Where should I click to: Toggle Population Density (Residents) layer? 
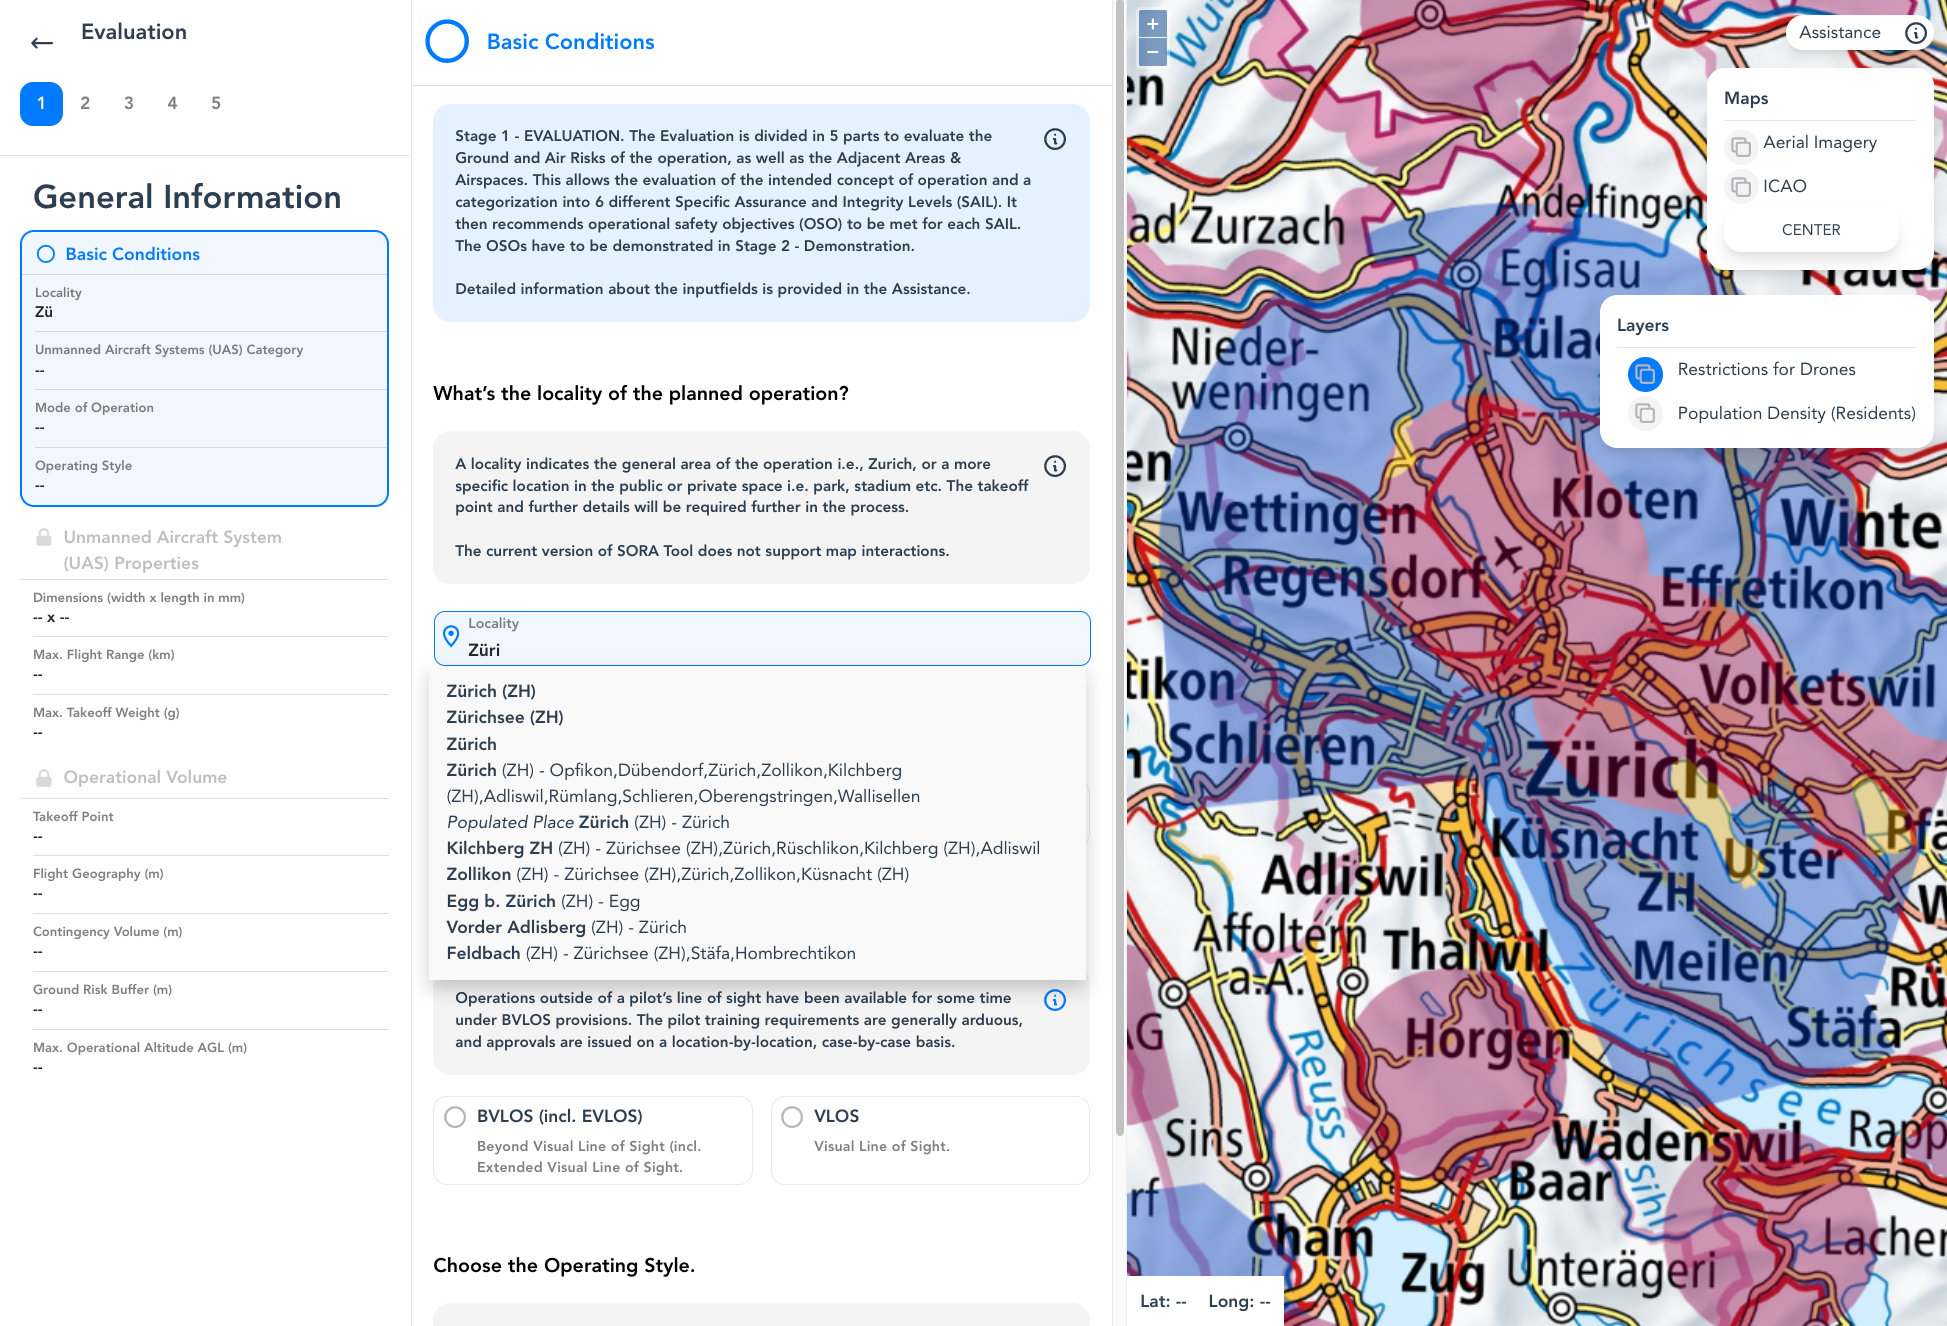[1645, 413]
